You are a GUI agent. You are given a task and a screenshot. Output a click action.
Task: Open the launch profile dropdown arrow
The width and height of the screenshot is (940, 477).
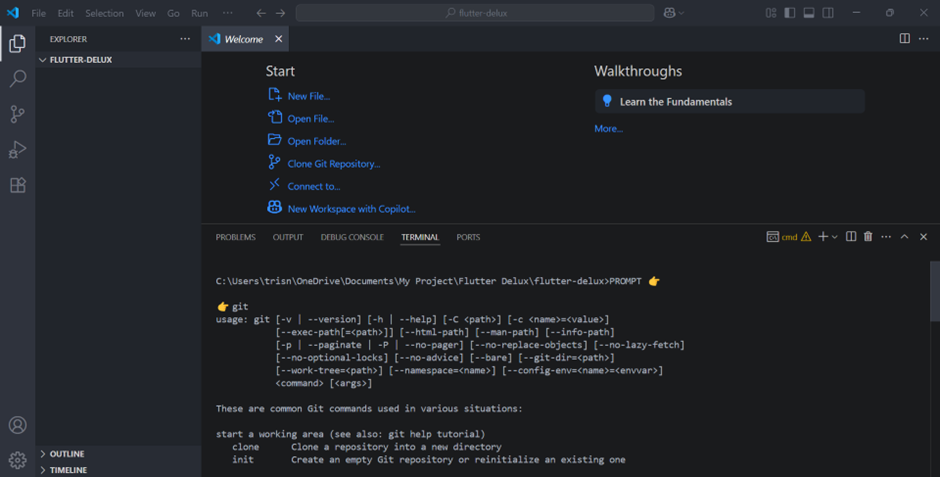(x=834, y=237)
